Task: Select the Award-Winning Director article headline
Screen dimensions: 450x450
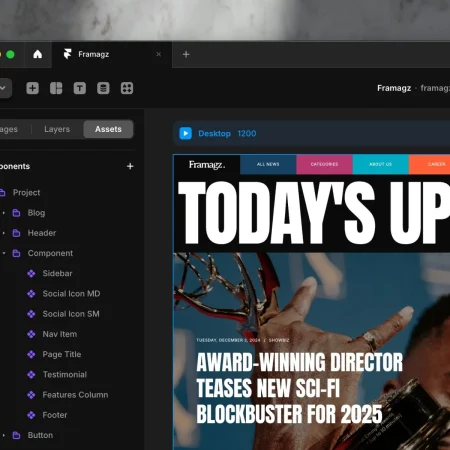Action: 299,388
